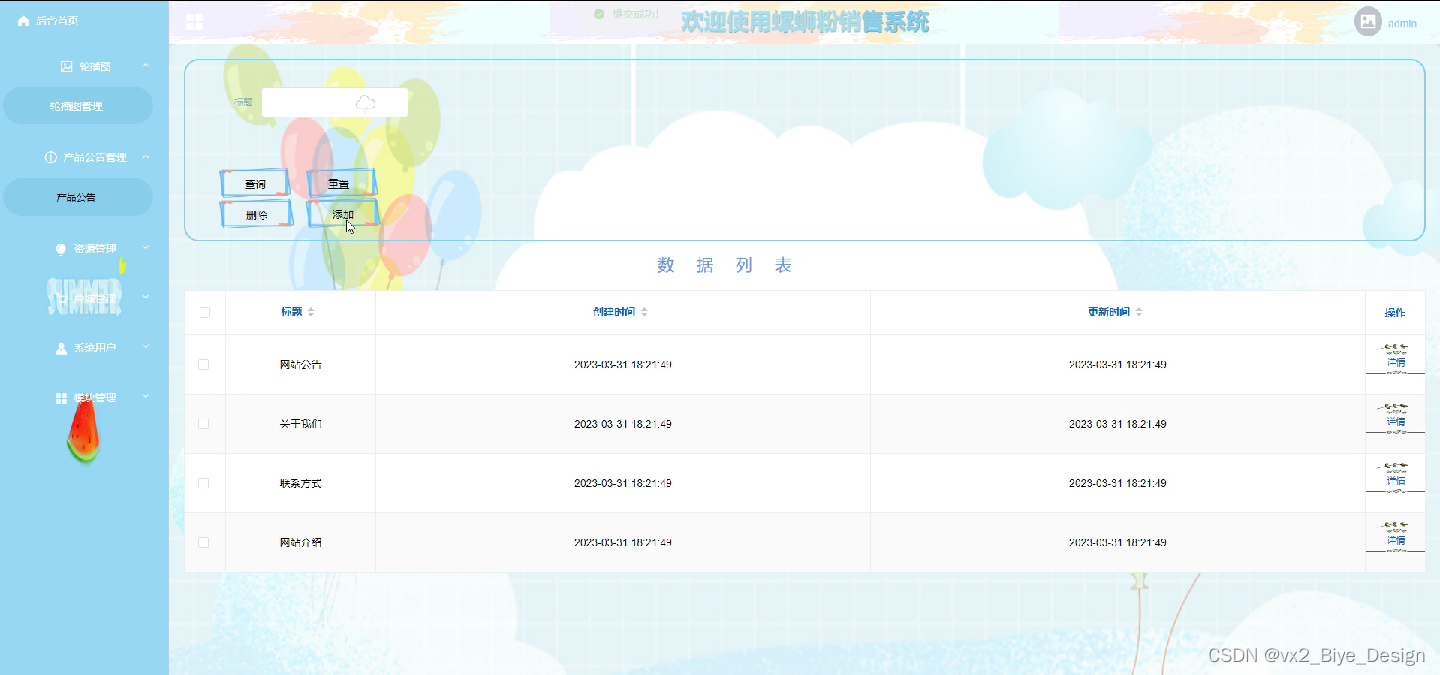Click the admin username label

[1402, 23]
